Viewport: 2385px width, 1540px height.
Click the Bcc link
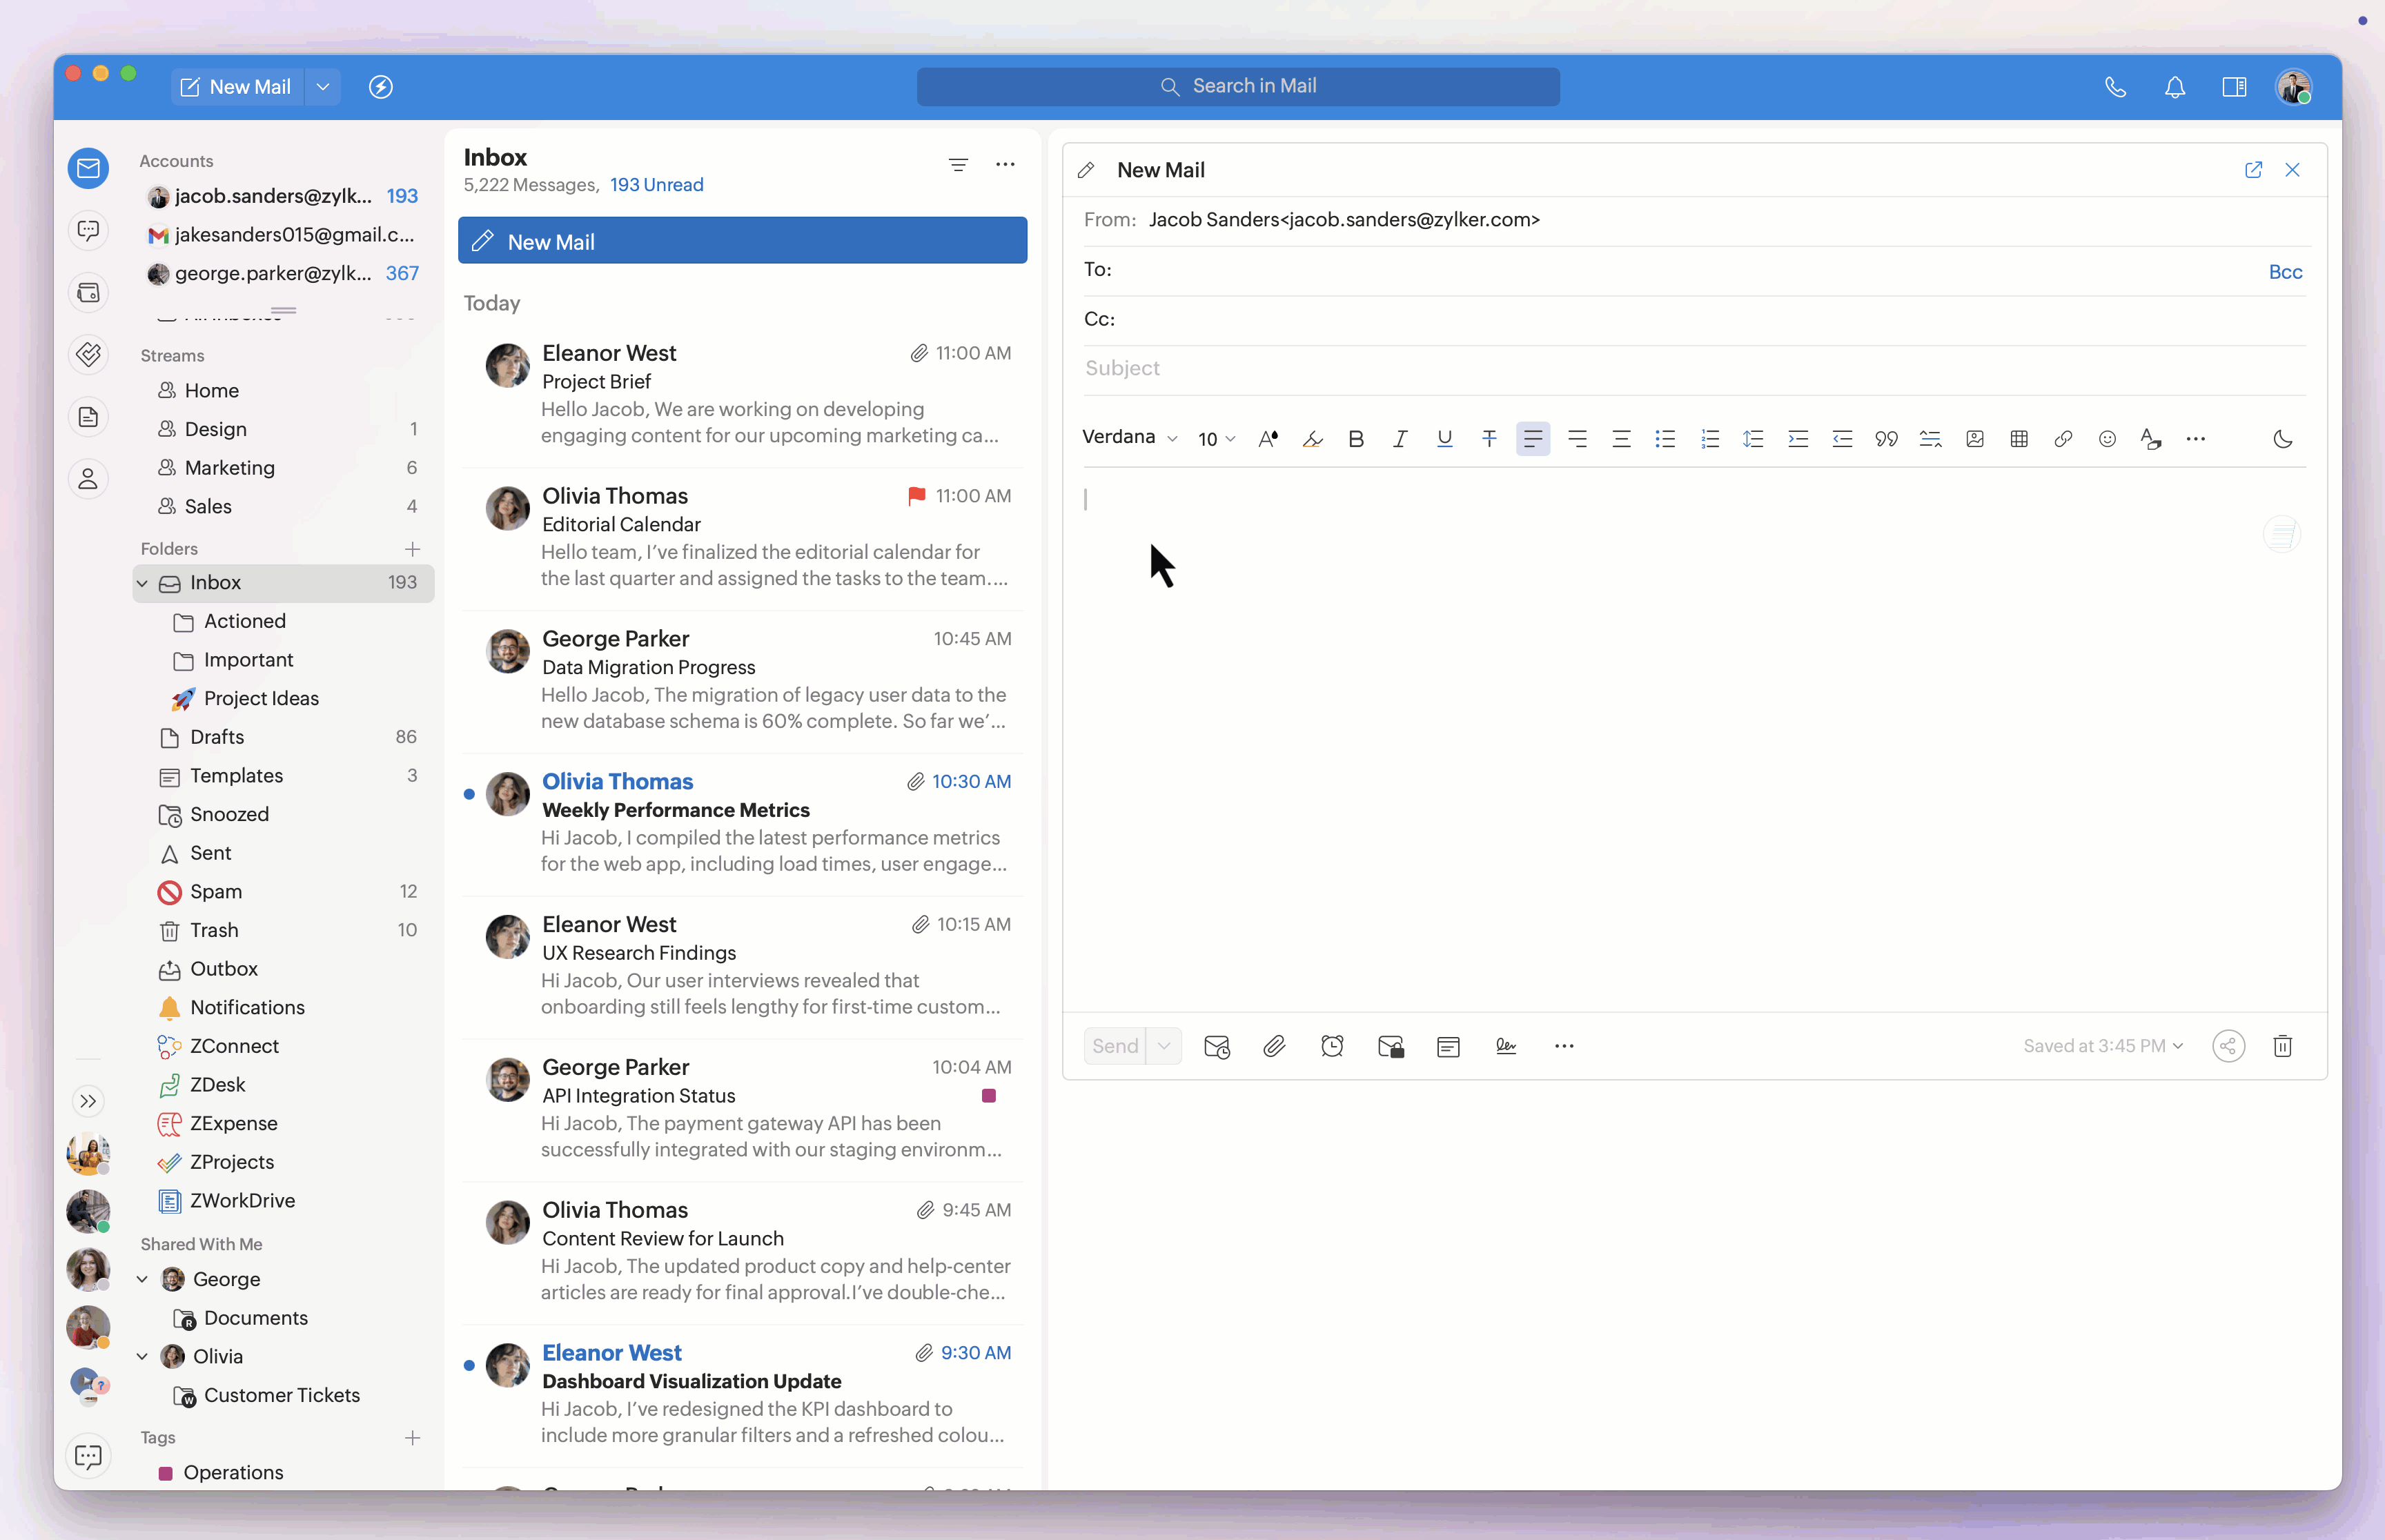2285,272
